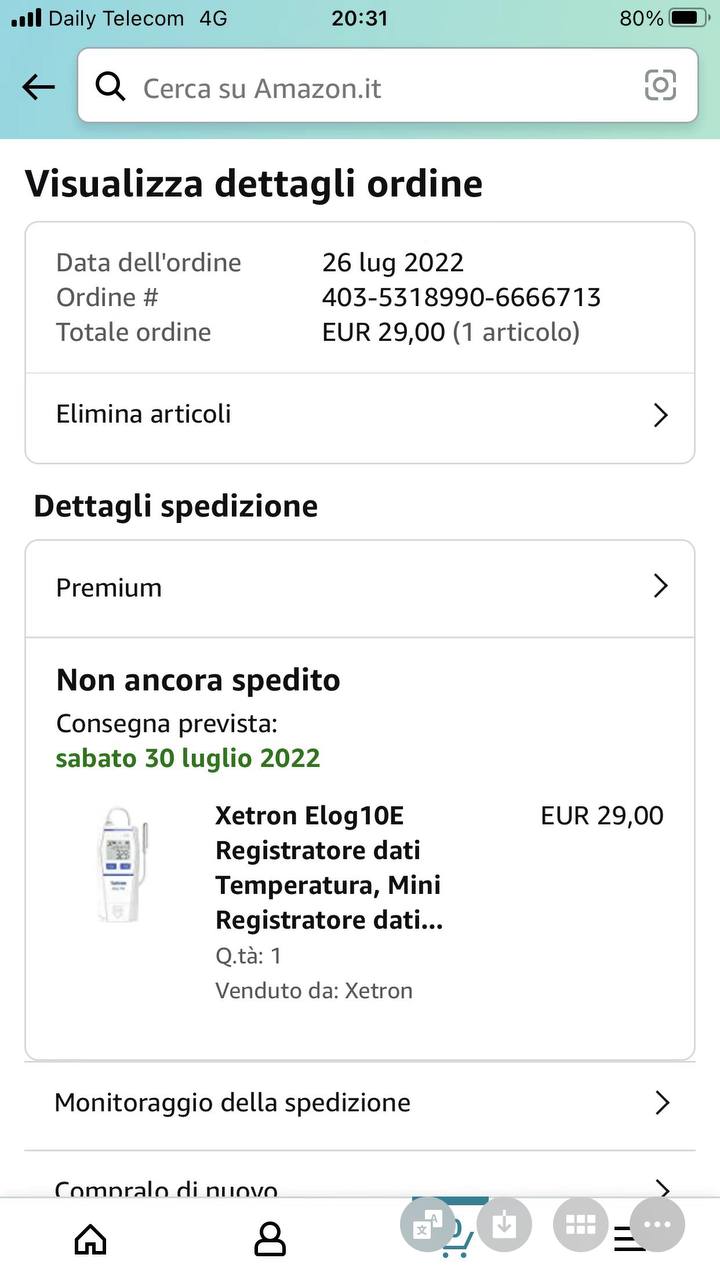
Task: Tap the floating translate overlay button
Action: (x=427, y=1225)
